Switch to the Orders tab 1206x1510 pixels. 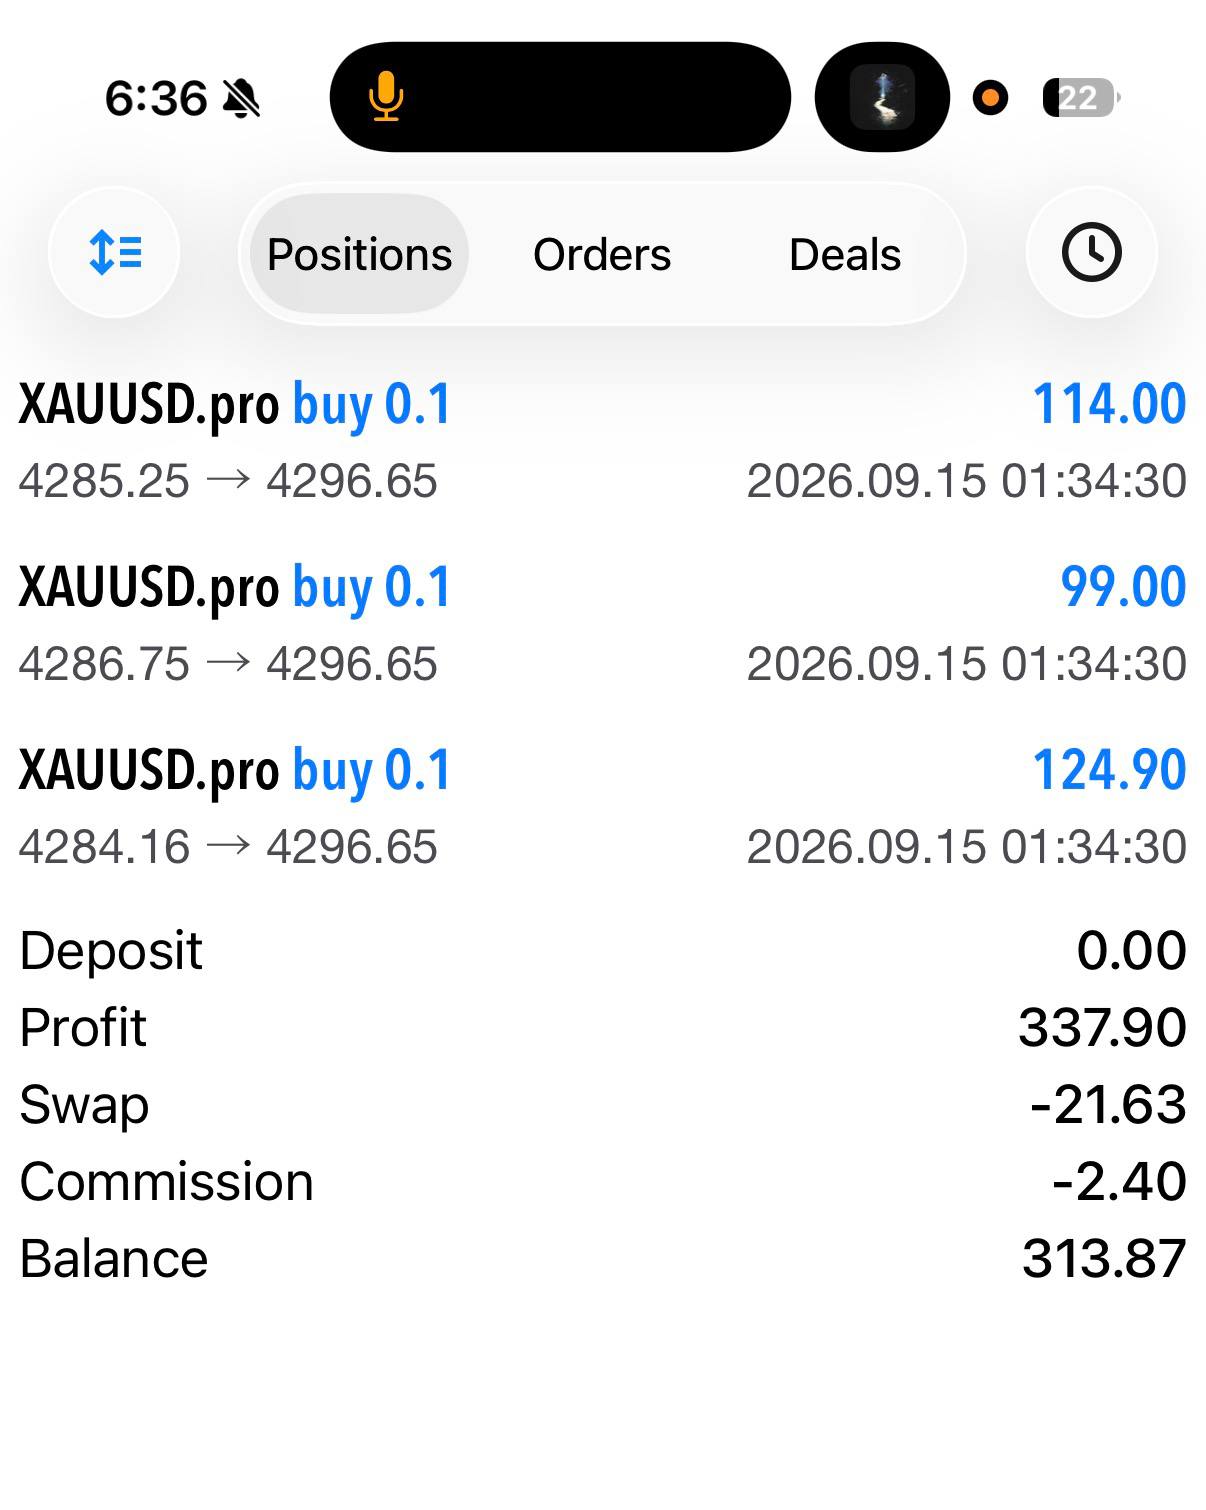pos(602,254)
